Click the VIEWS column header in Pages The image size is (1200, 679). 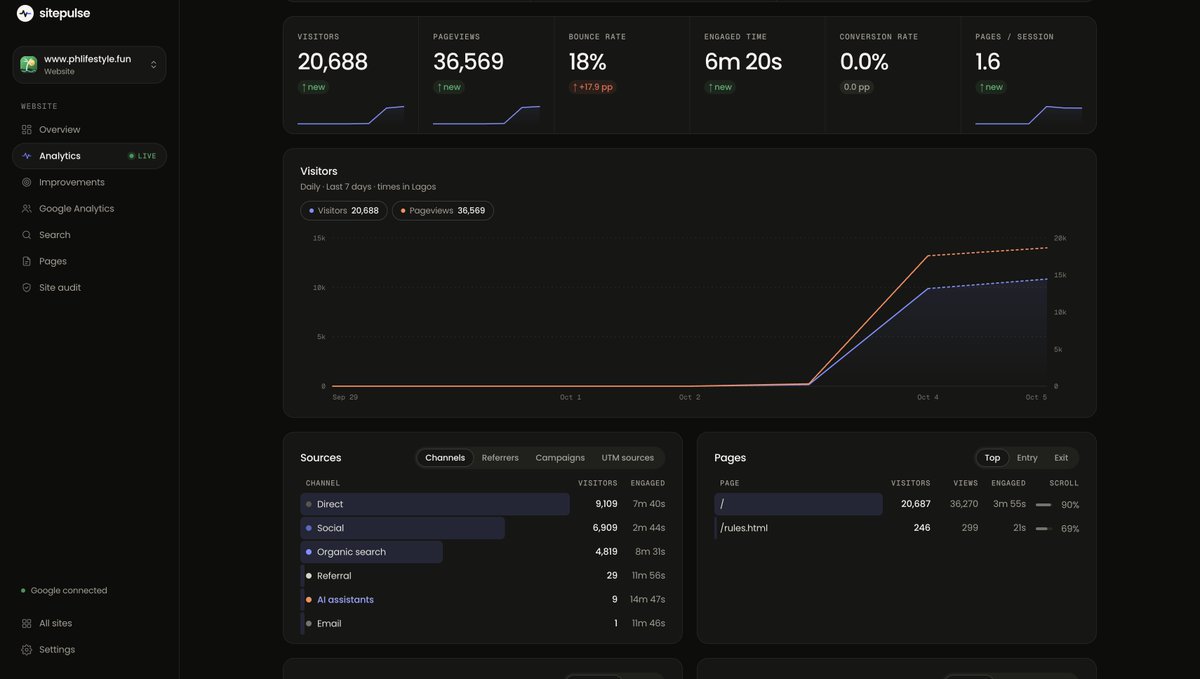coord(966,483)
